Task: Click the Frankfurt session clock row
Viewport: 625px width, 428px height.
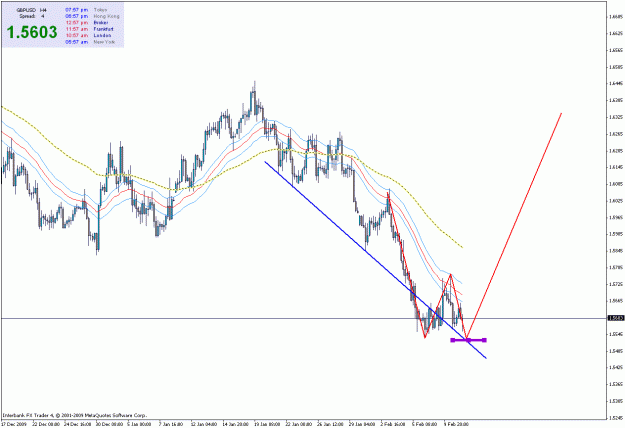Action: point(89,29)
